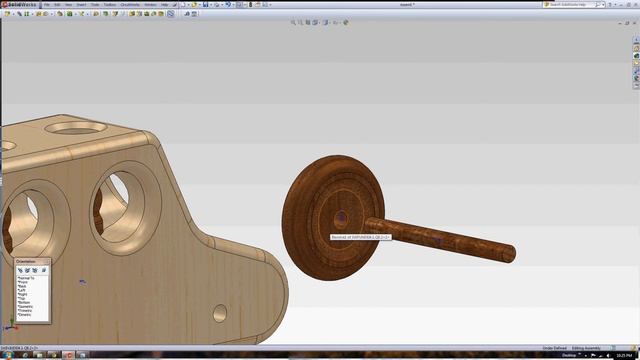The image size is (640, 360).
Task: Expand the Move Component dropdown arrow
Action: [51, 14]
